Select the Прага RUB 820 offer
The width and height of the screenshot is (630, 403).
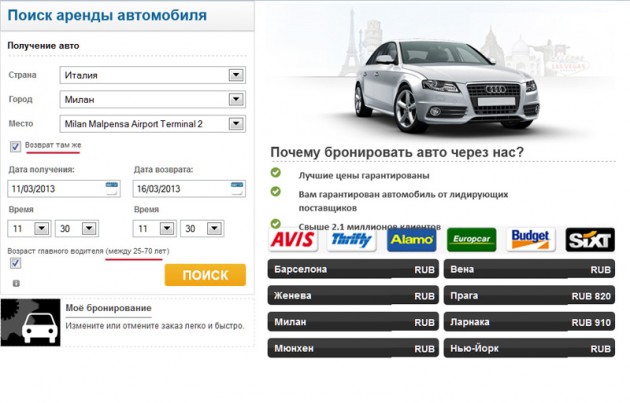530,296
